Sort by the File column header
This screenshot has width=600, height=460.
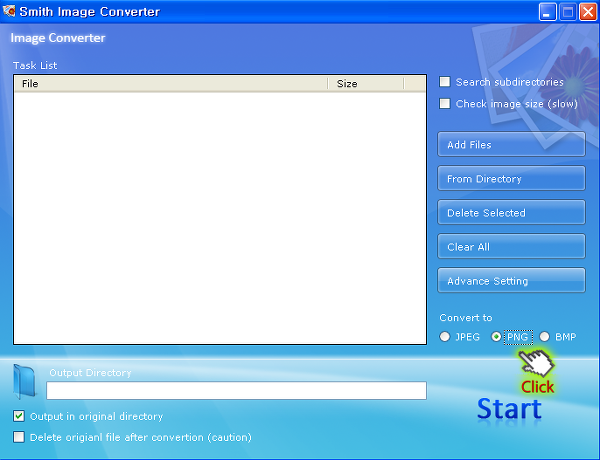[x=171, y=83]
